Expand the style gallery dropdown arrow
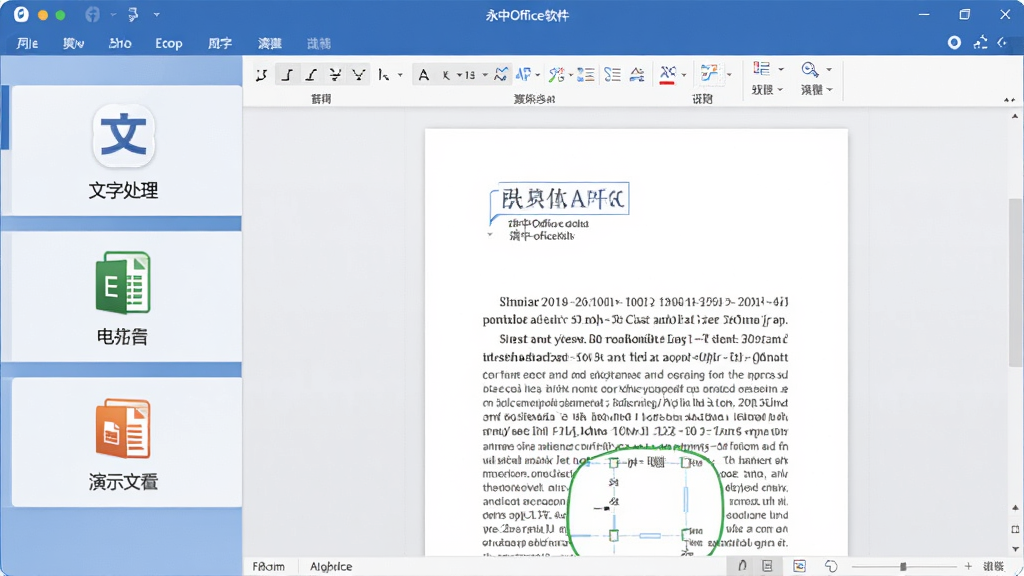1024x576 pixels. coord(729,74)
